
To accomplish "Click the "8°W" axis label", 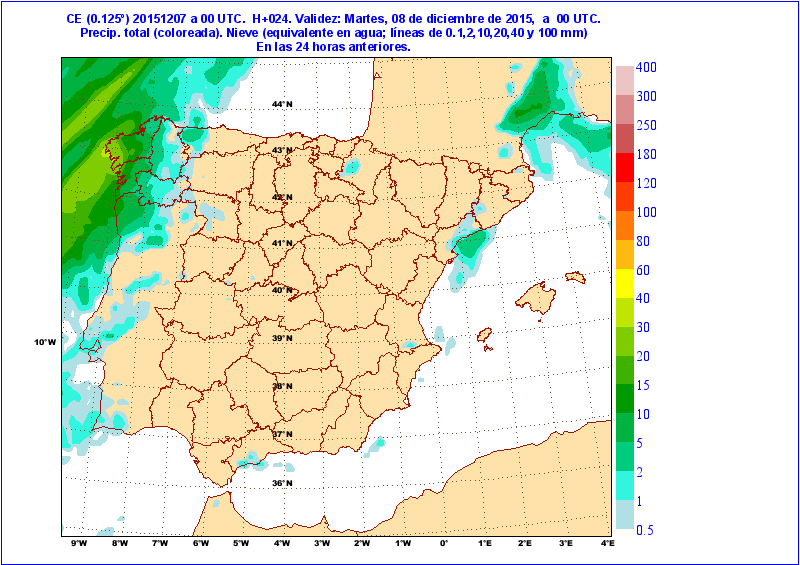I will pyautogui.click(x=119, y=544).
